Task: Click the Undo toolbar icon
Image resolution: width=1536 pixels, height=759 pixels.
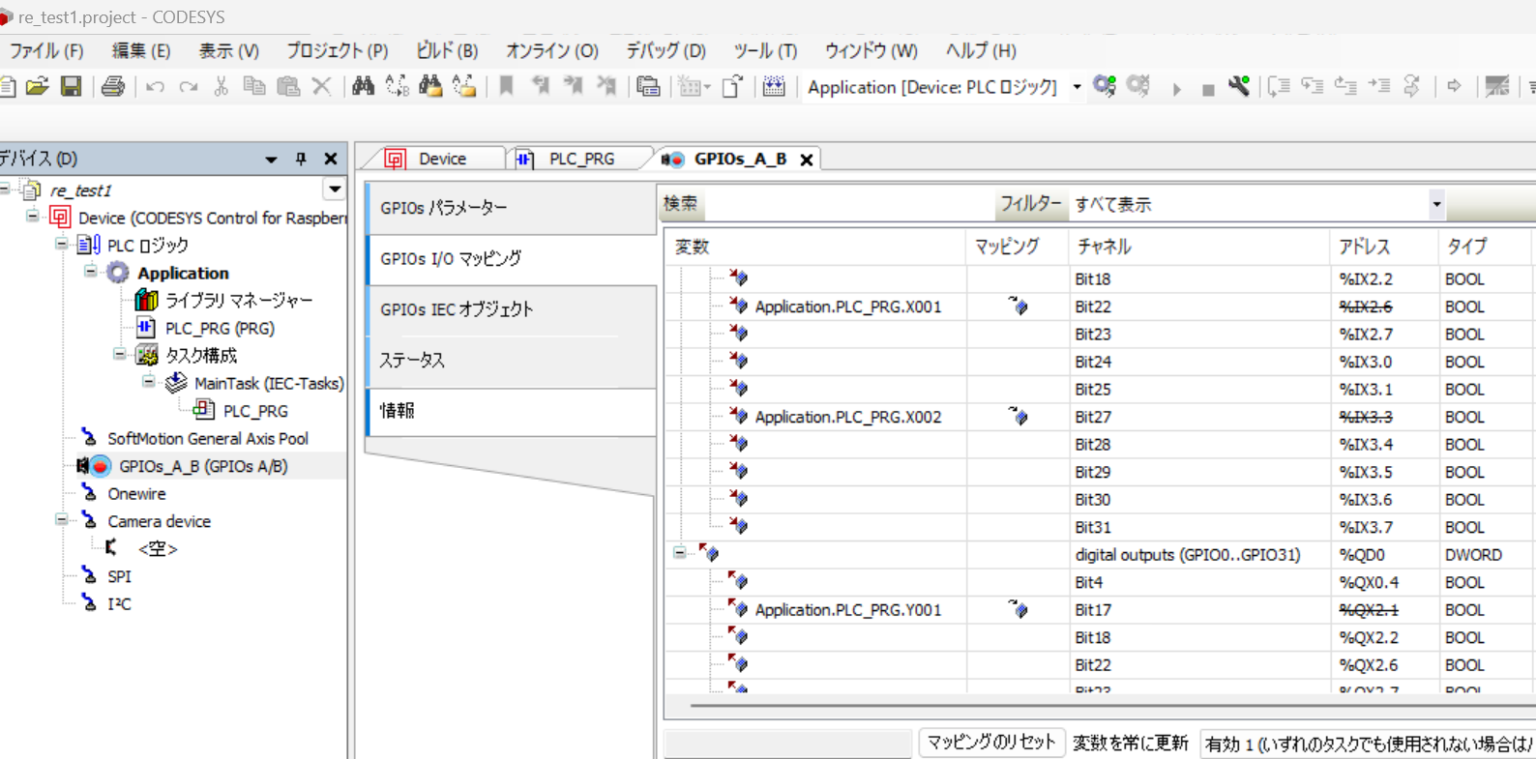Action: [152, 86]
